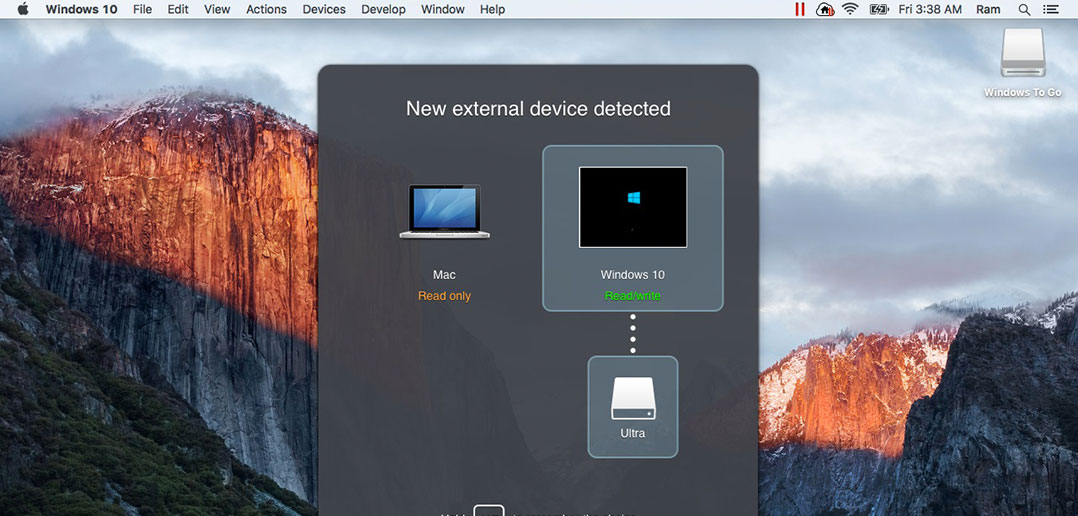
Task: Open the View menu
Action: tap(217, 10)
